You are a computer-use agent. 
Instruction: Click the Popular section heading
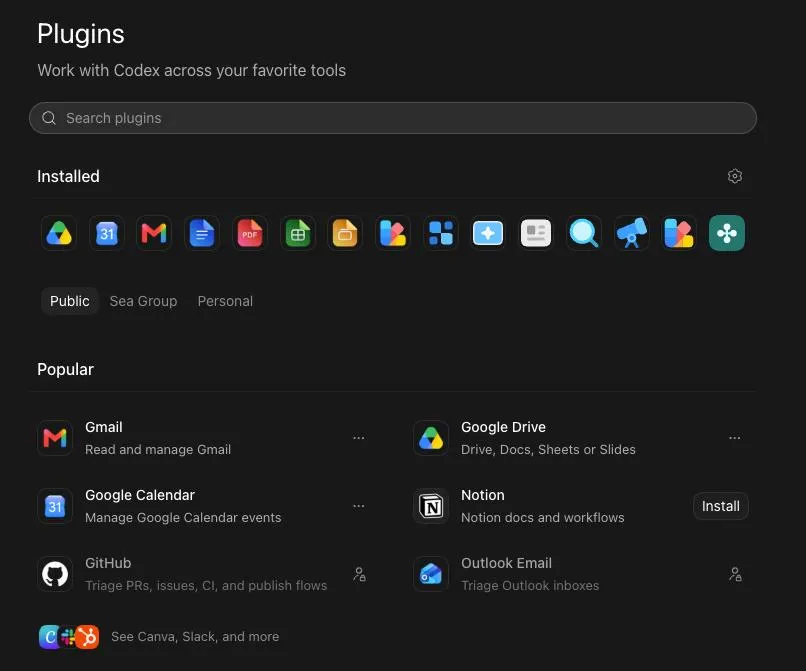(65, 369)
